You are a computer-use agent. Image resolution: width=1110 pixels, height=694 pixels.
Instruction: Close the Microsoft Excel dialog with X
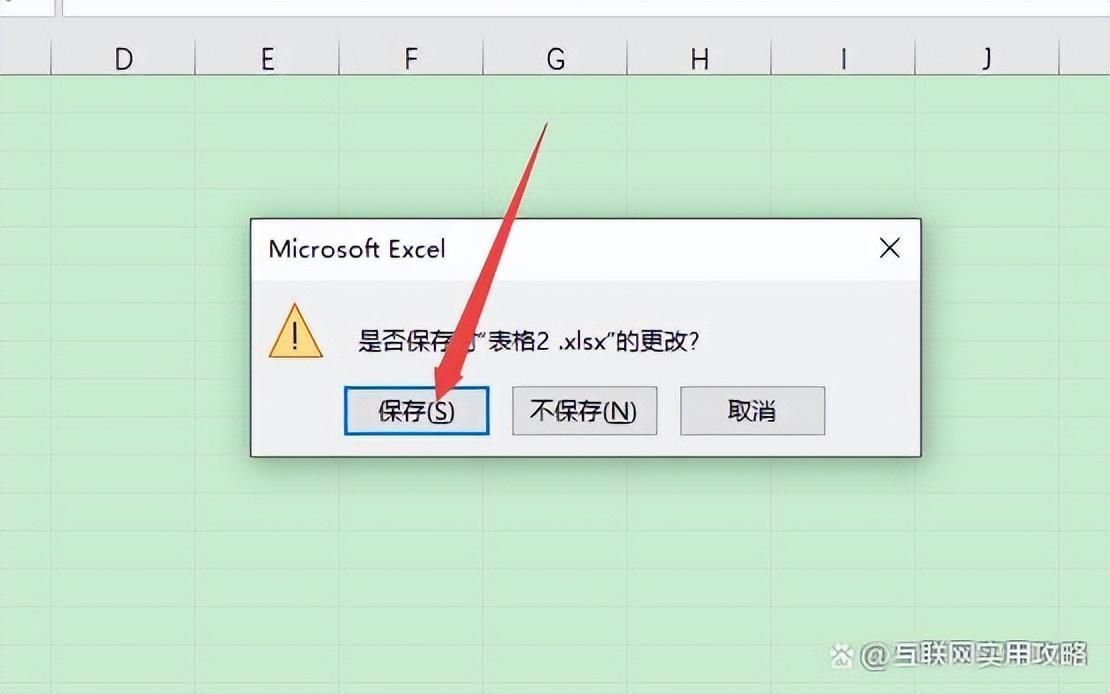click(889, 248)
